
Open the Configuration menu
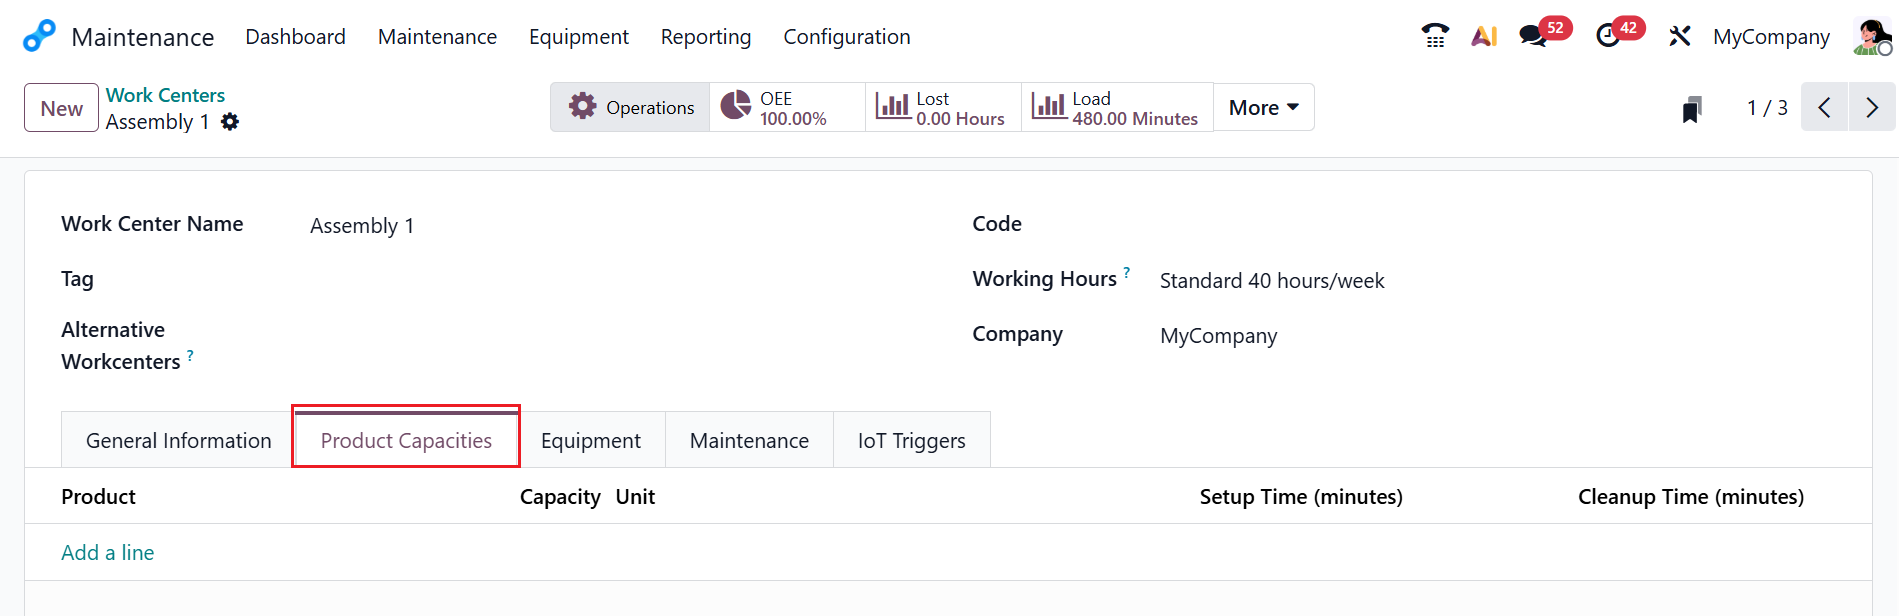pos(846,37)
